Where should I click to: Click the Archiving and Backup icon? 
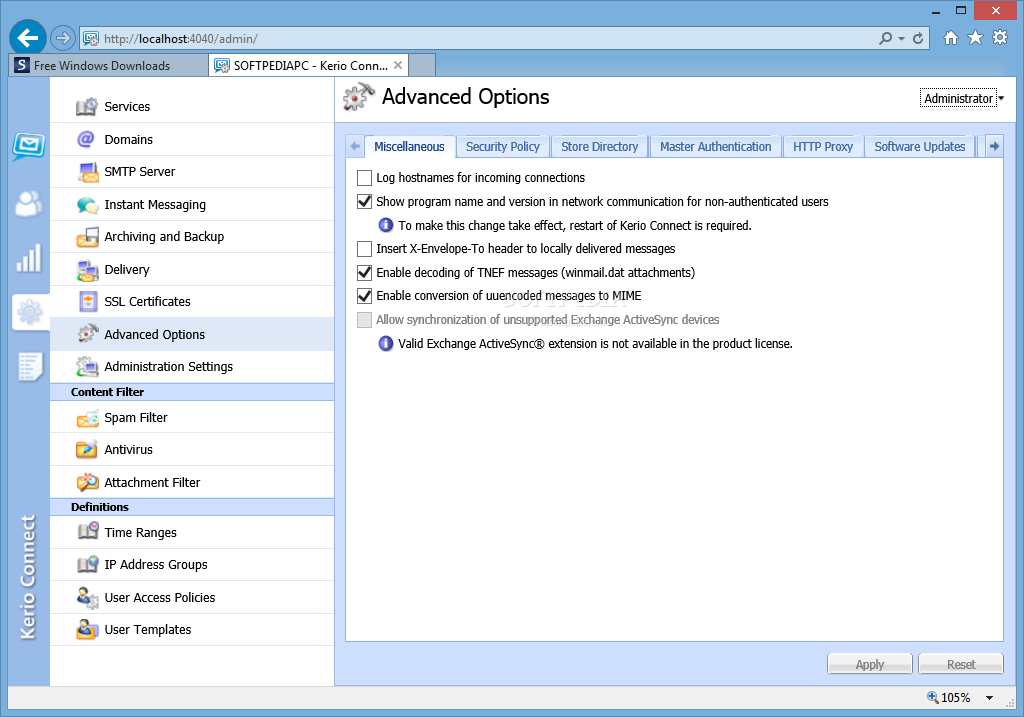(87, 236)
